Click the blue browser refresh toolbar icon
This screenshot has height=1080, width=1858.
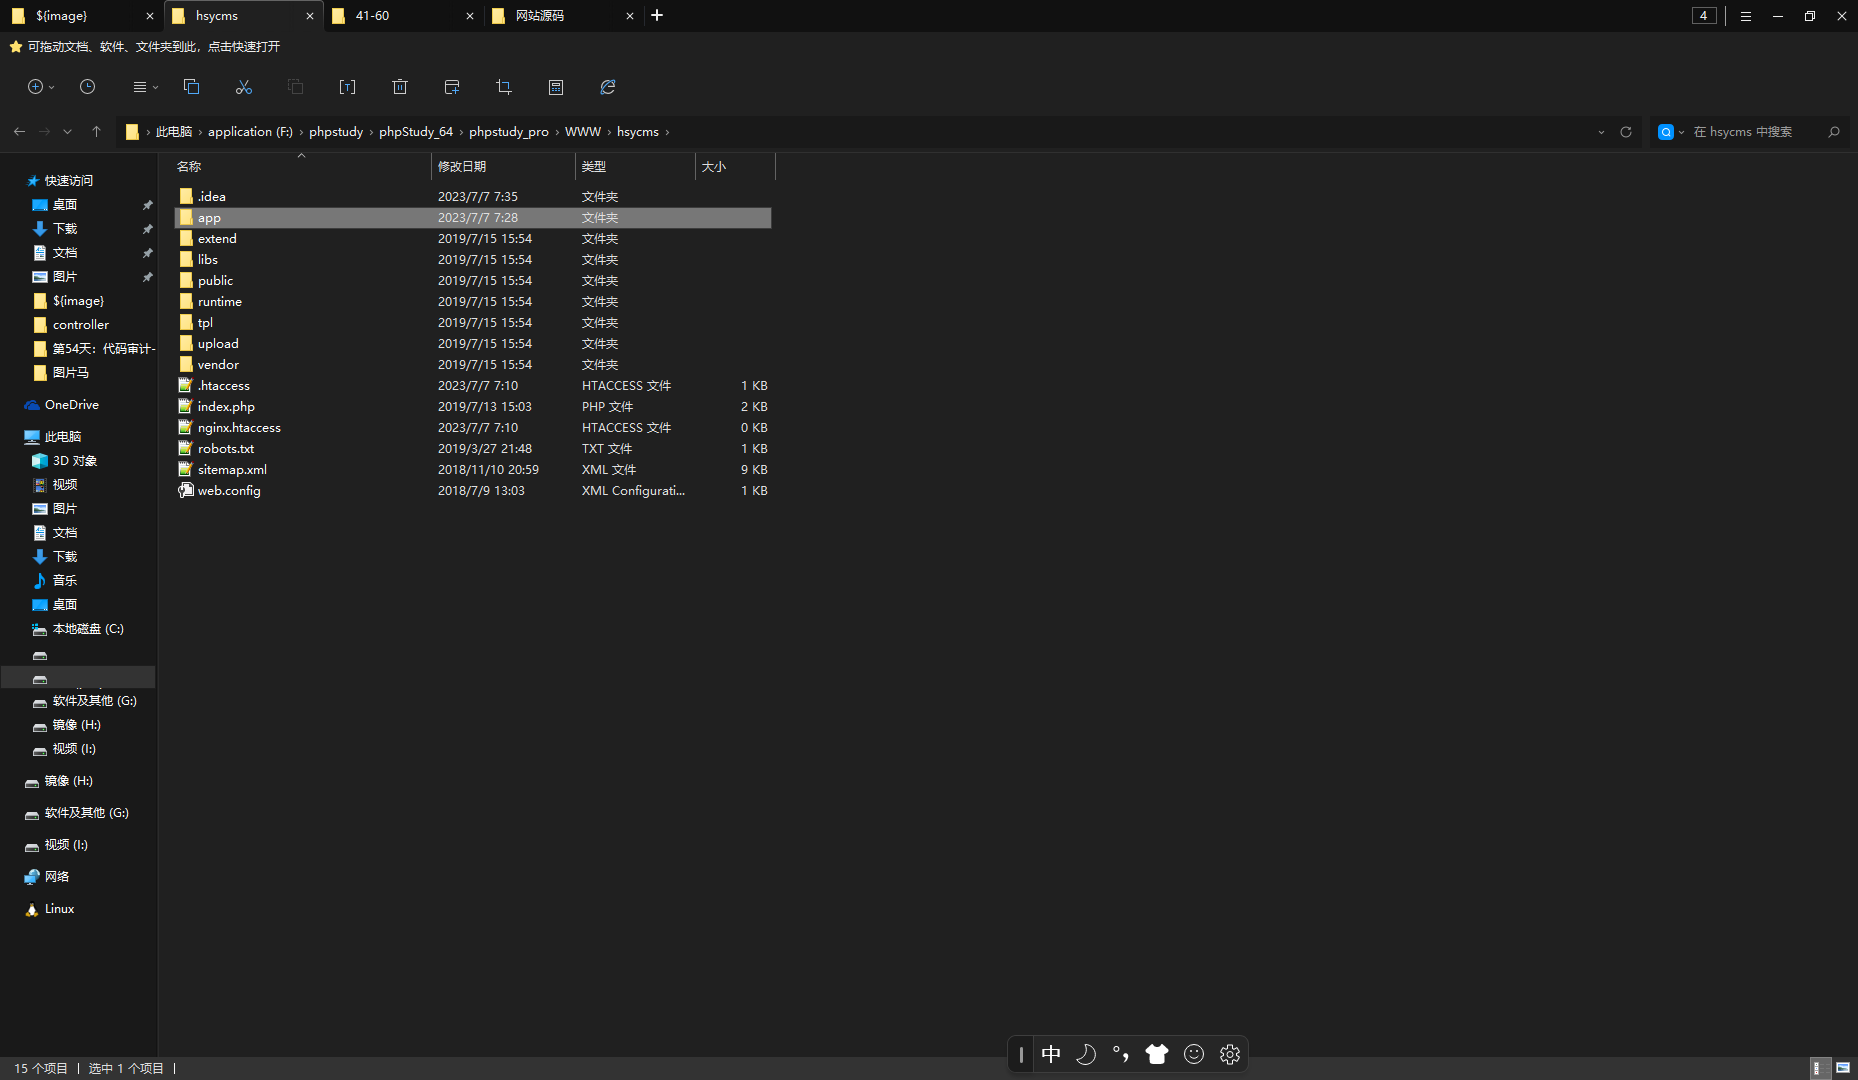click(x=608, y=87)
